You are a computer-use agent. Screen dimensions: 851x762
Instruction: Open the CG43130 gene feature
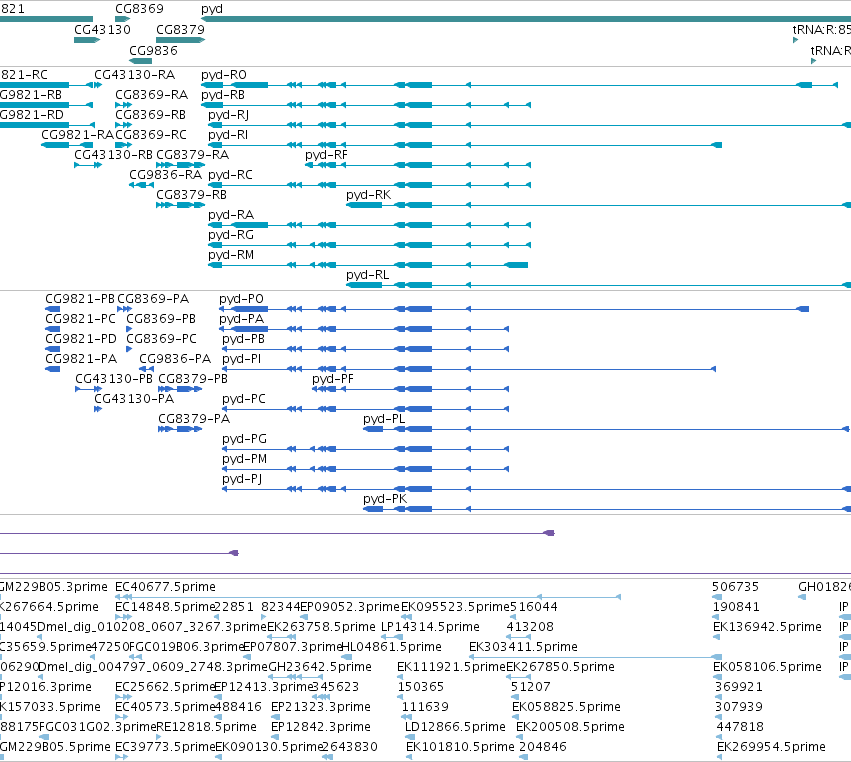tap(87, 40)
